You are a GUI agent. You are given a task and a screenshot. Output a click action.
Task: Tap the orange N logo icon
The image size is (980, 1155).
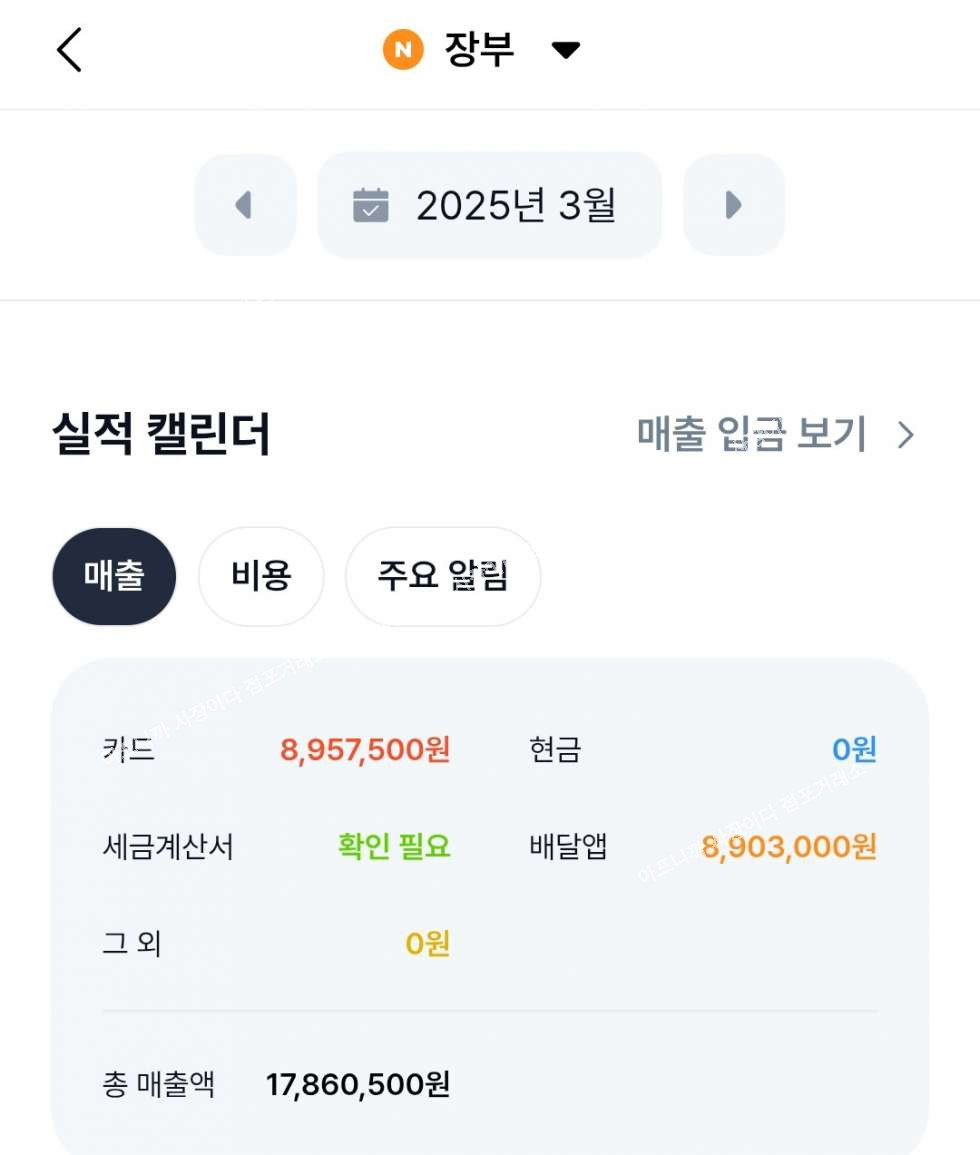coord(403,50)
